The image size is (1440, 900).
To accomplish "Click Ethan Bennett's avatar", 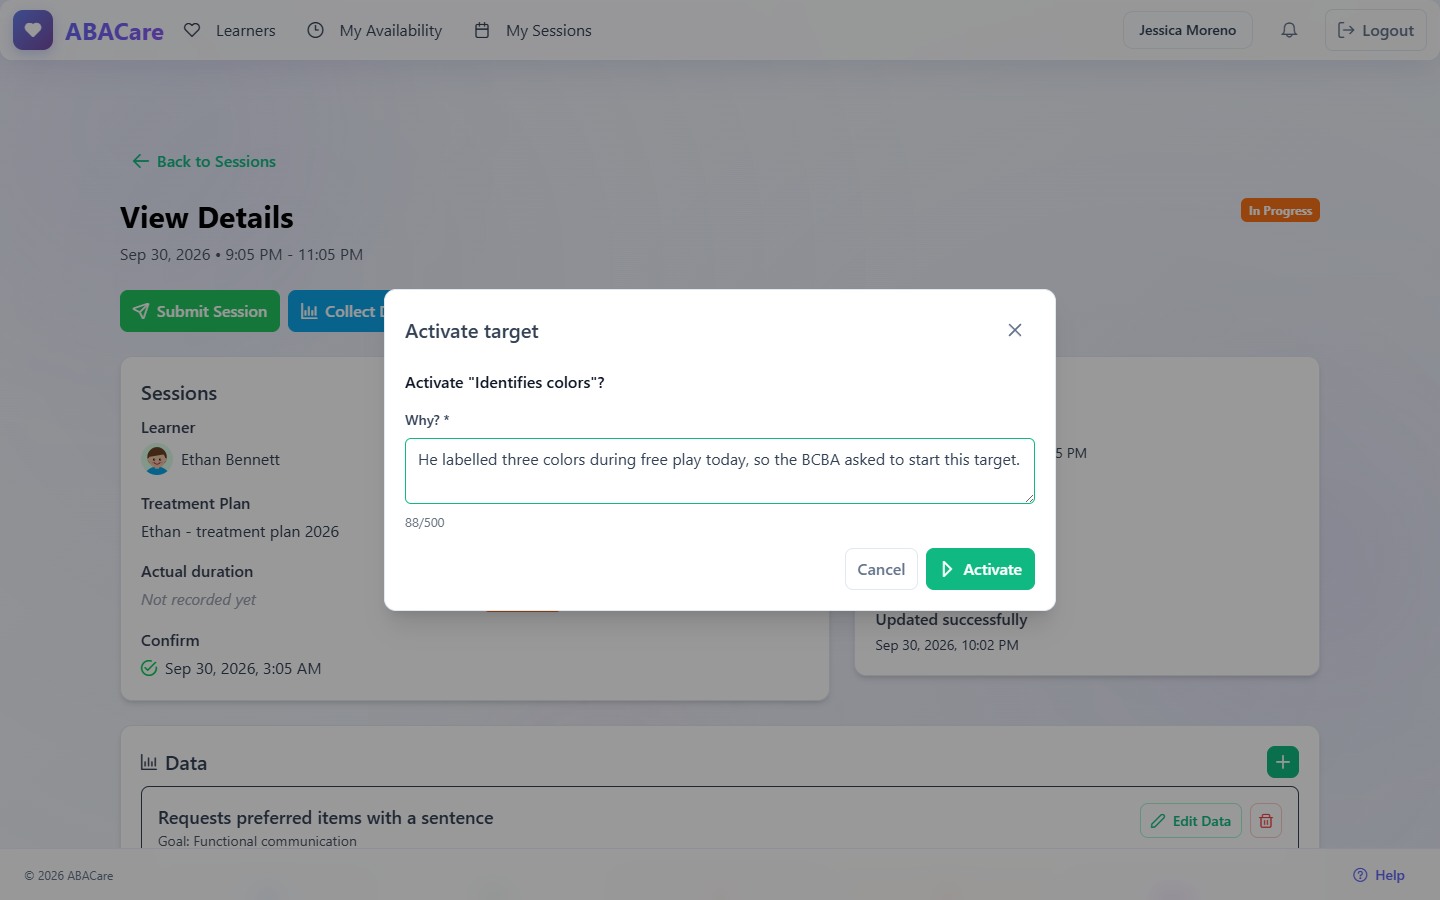I will 157,459.
